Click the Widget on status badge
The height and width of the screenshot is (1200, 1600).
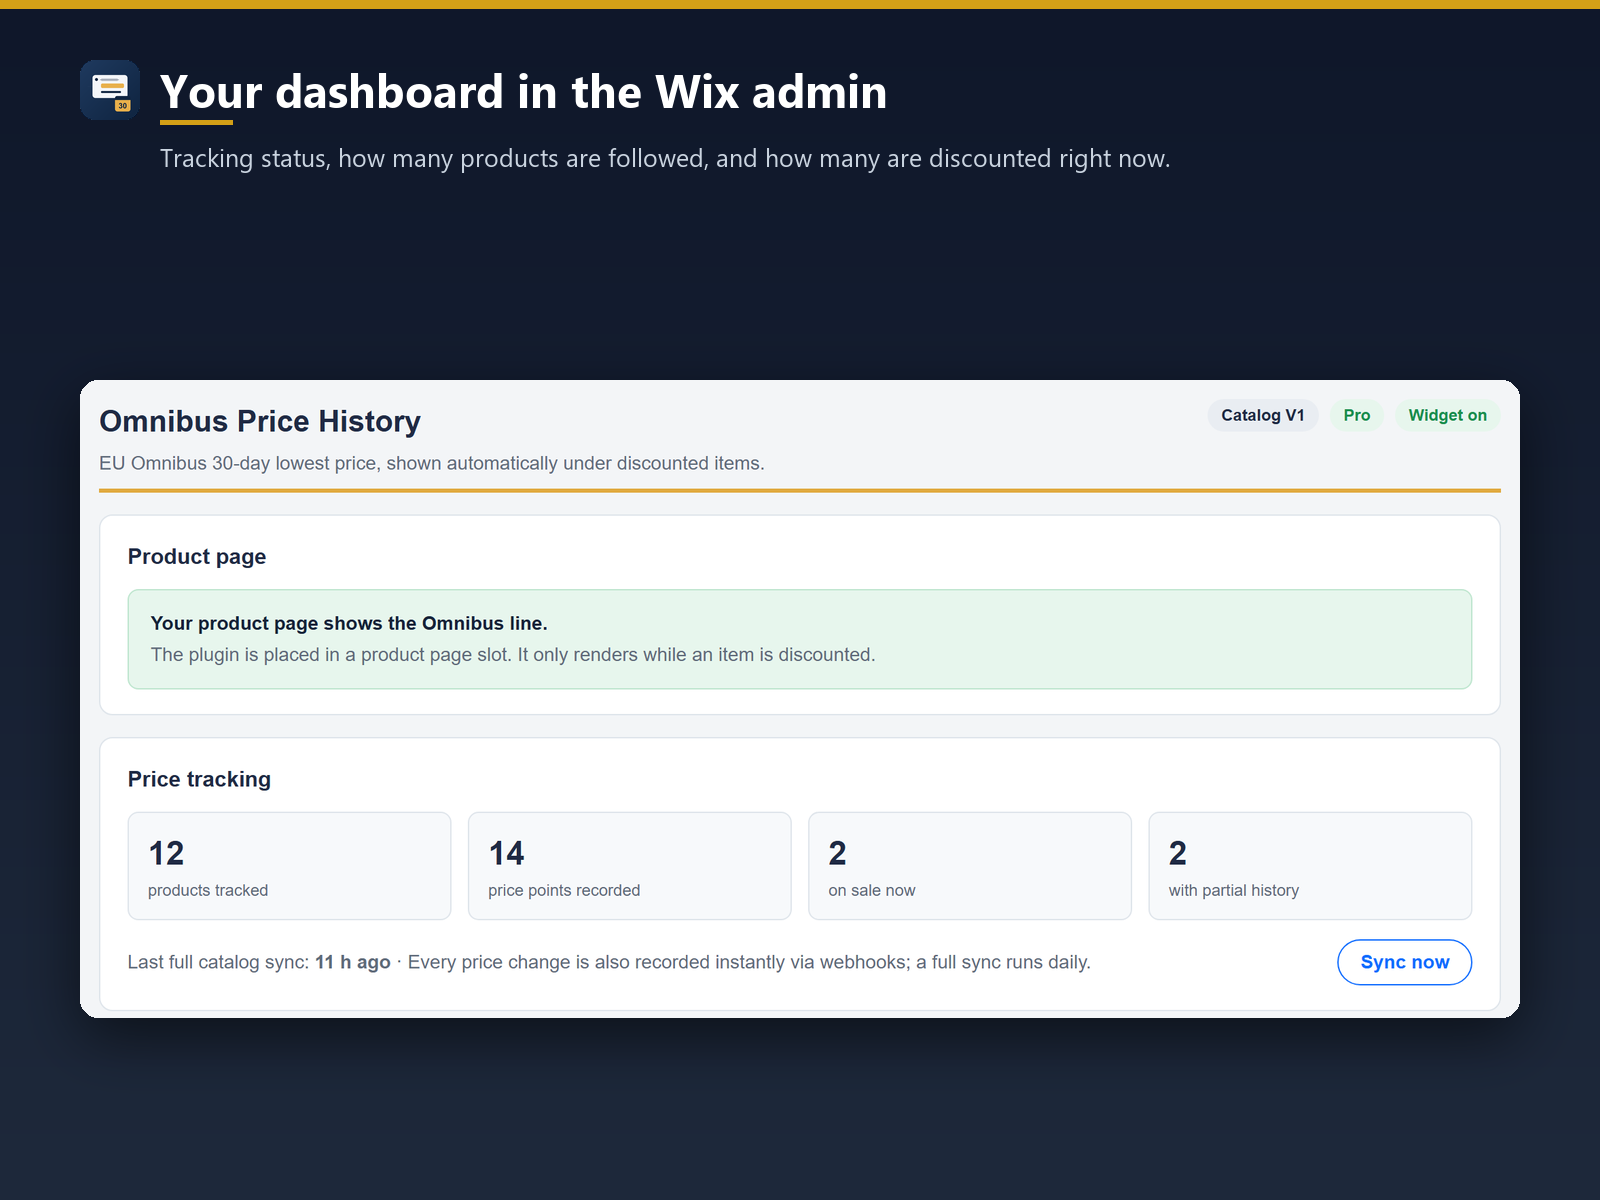pyautogui.click(x=1447, y=415)
